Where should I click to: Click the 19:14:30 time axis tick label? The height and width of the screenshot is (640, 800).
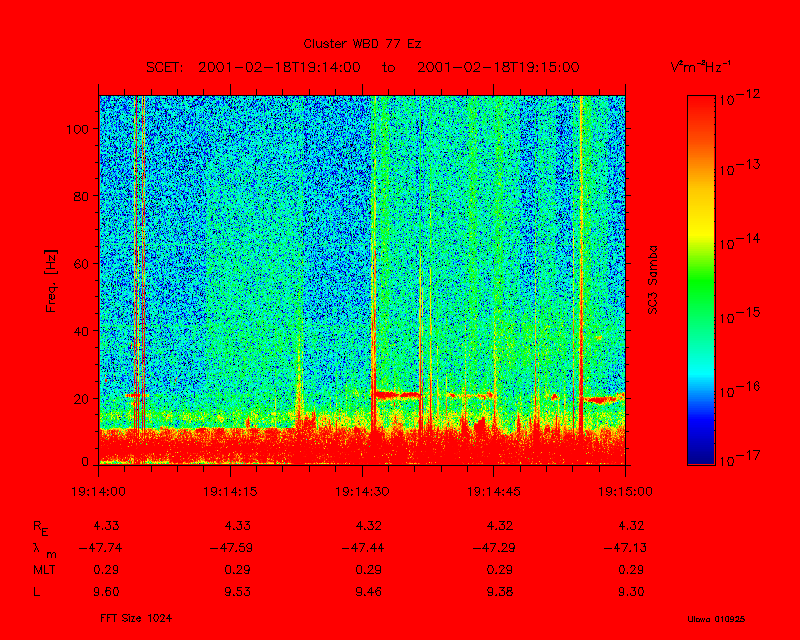click(362, 490)
